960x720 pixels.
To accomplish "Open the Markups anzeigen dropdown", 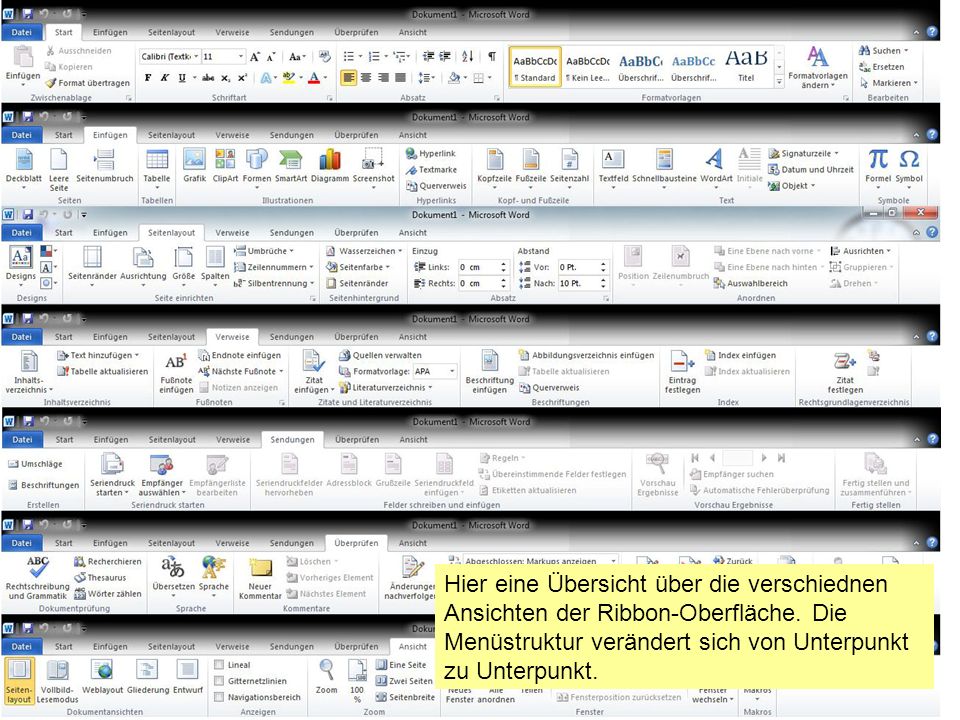I will [x=613, y=561].
